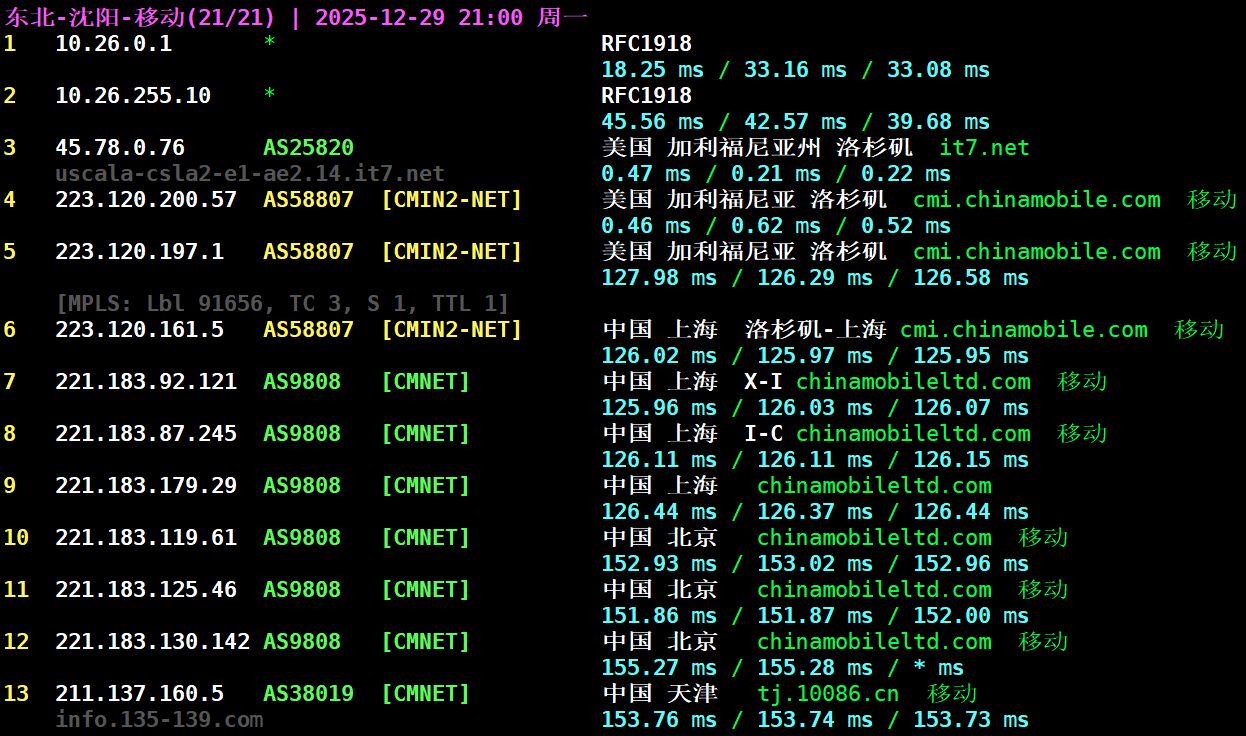Click the it7.net domain in green

[x=984, y=148]
